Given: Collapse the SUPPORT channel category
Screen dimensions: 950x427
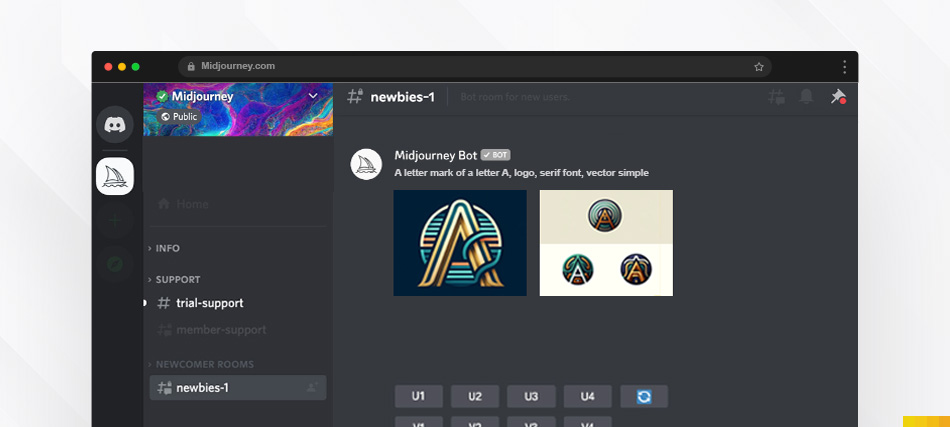Looking at the screenshot, I should coord(174,280).
